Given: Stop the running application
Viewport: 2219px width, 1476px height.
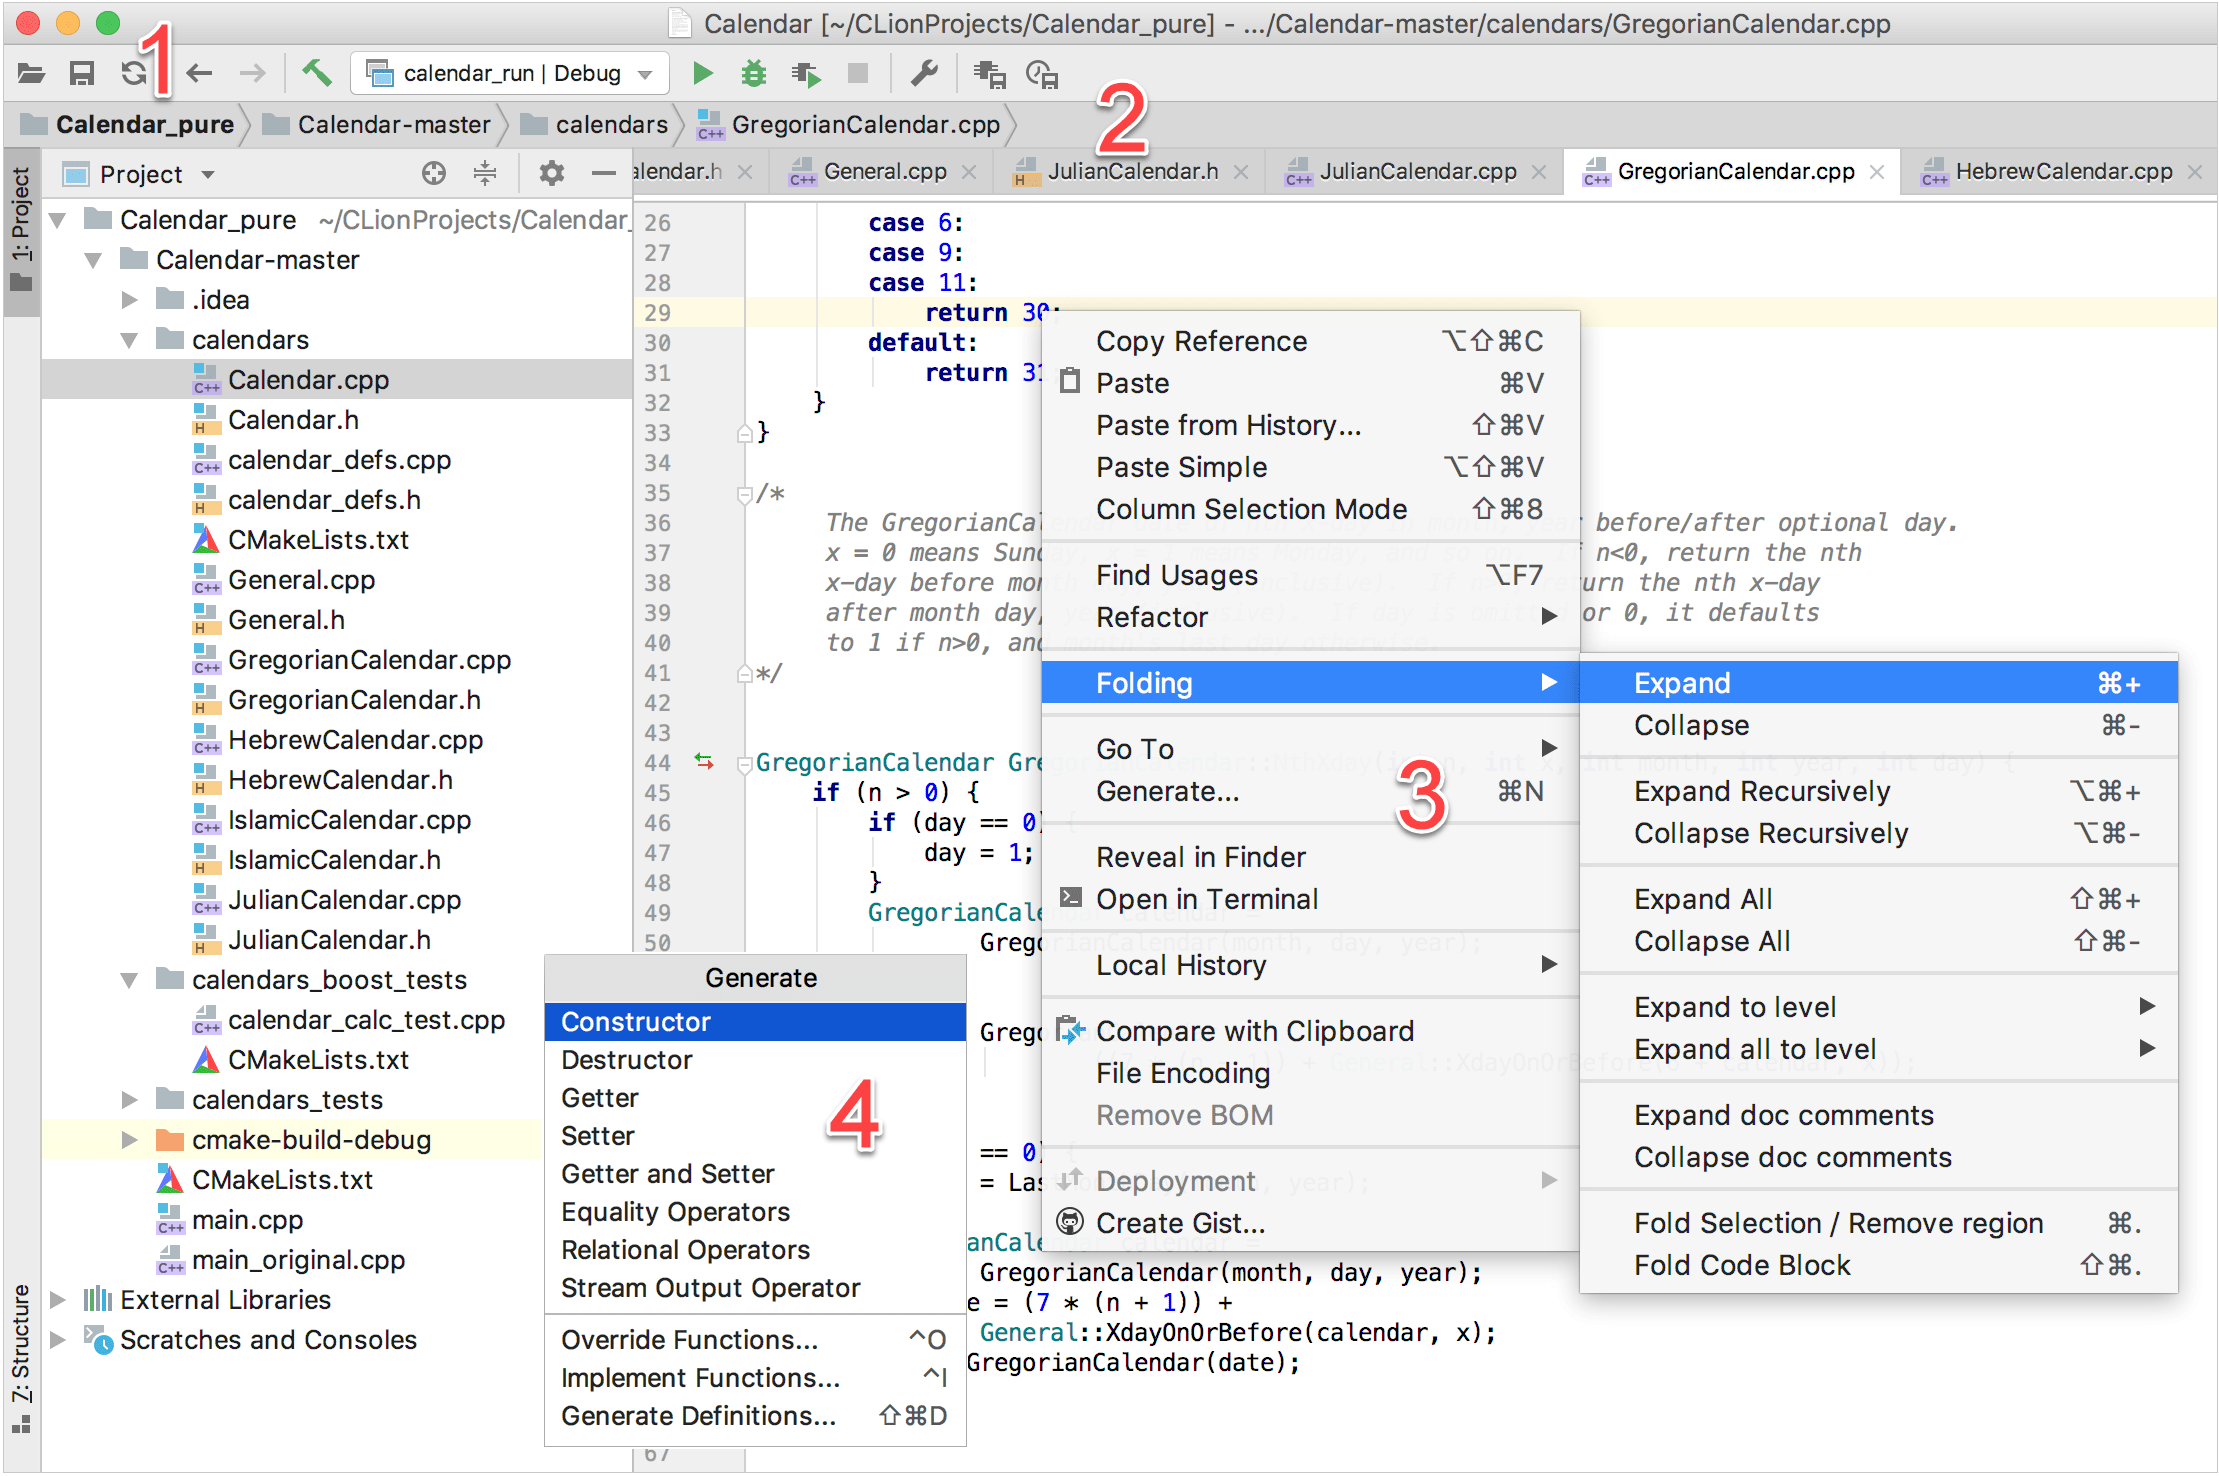Looking at the screenshot, I should pyautogui.click(x=856, y=73).
